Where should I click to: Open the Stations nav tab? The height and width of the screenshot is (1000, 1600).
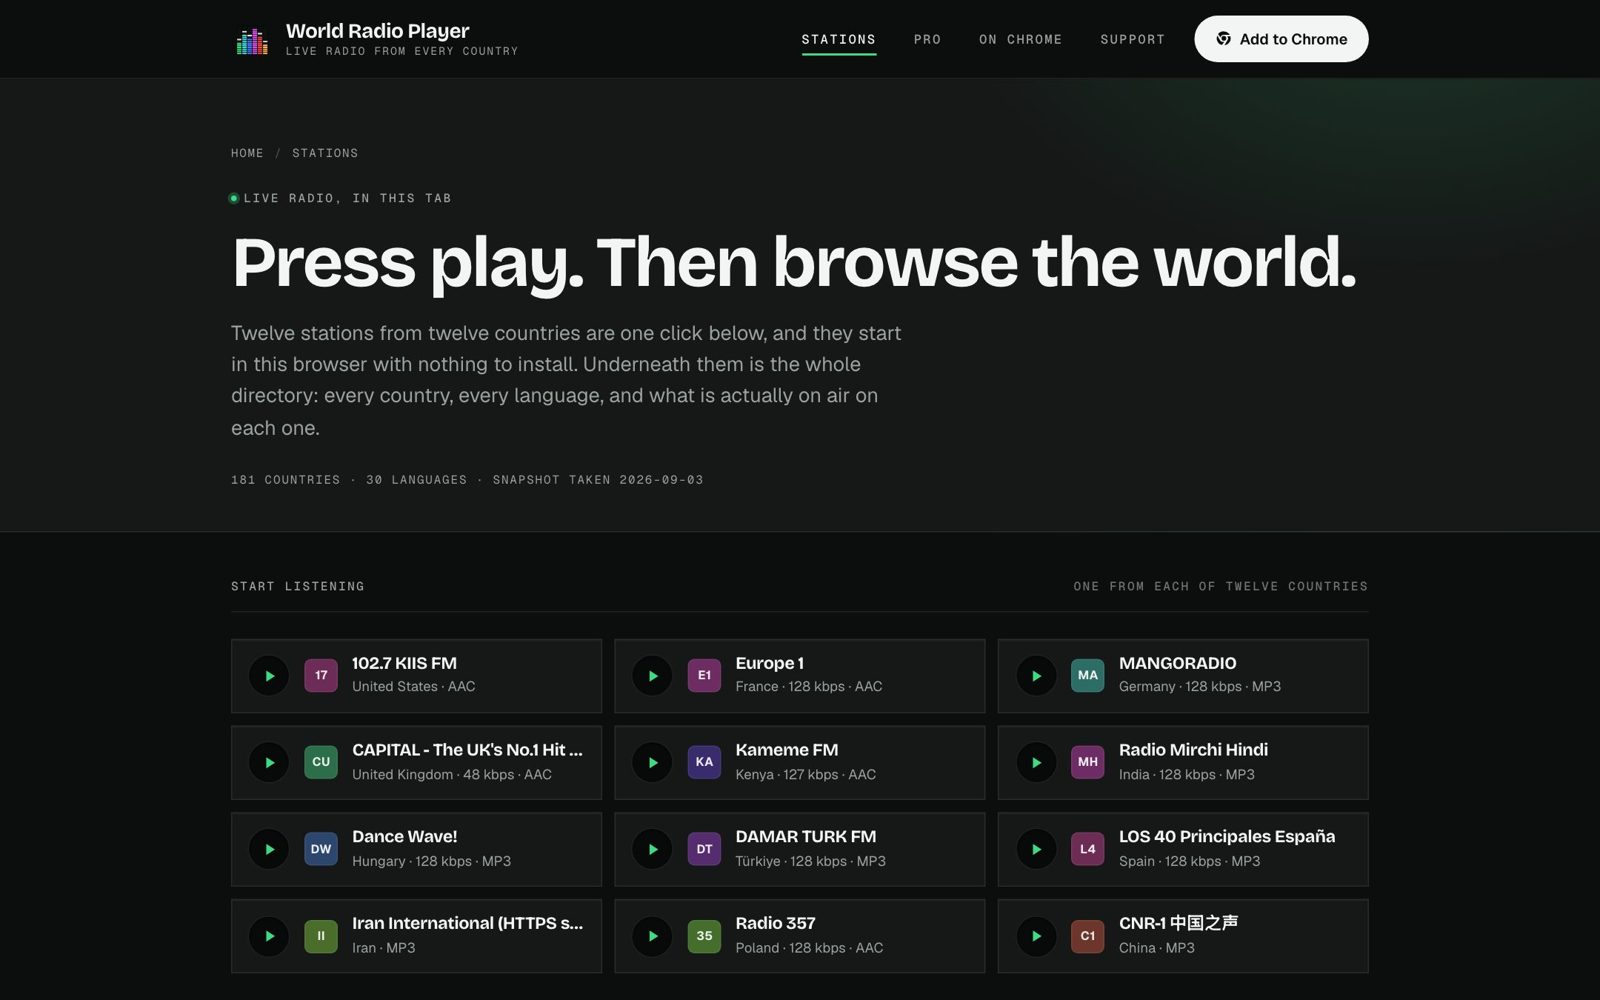(838, 40)
